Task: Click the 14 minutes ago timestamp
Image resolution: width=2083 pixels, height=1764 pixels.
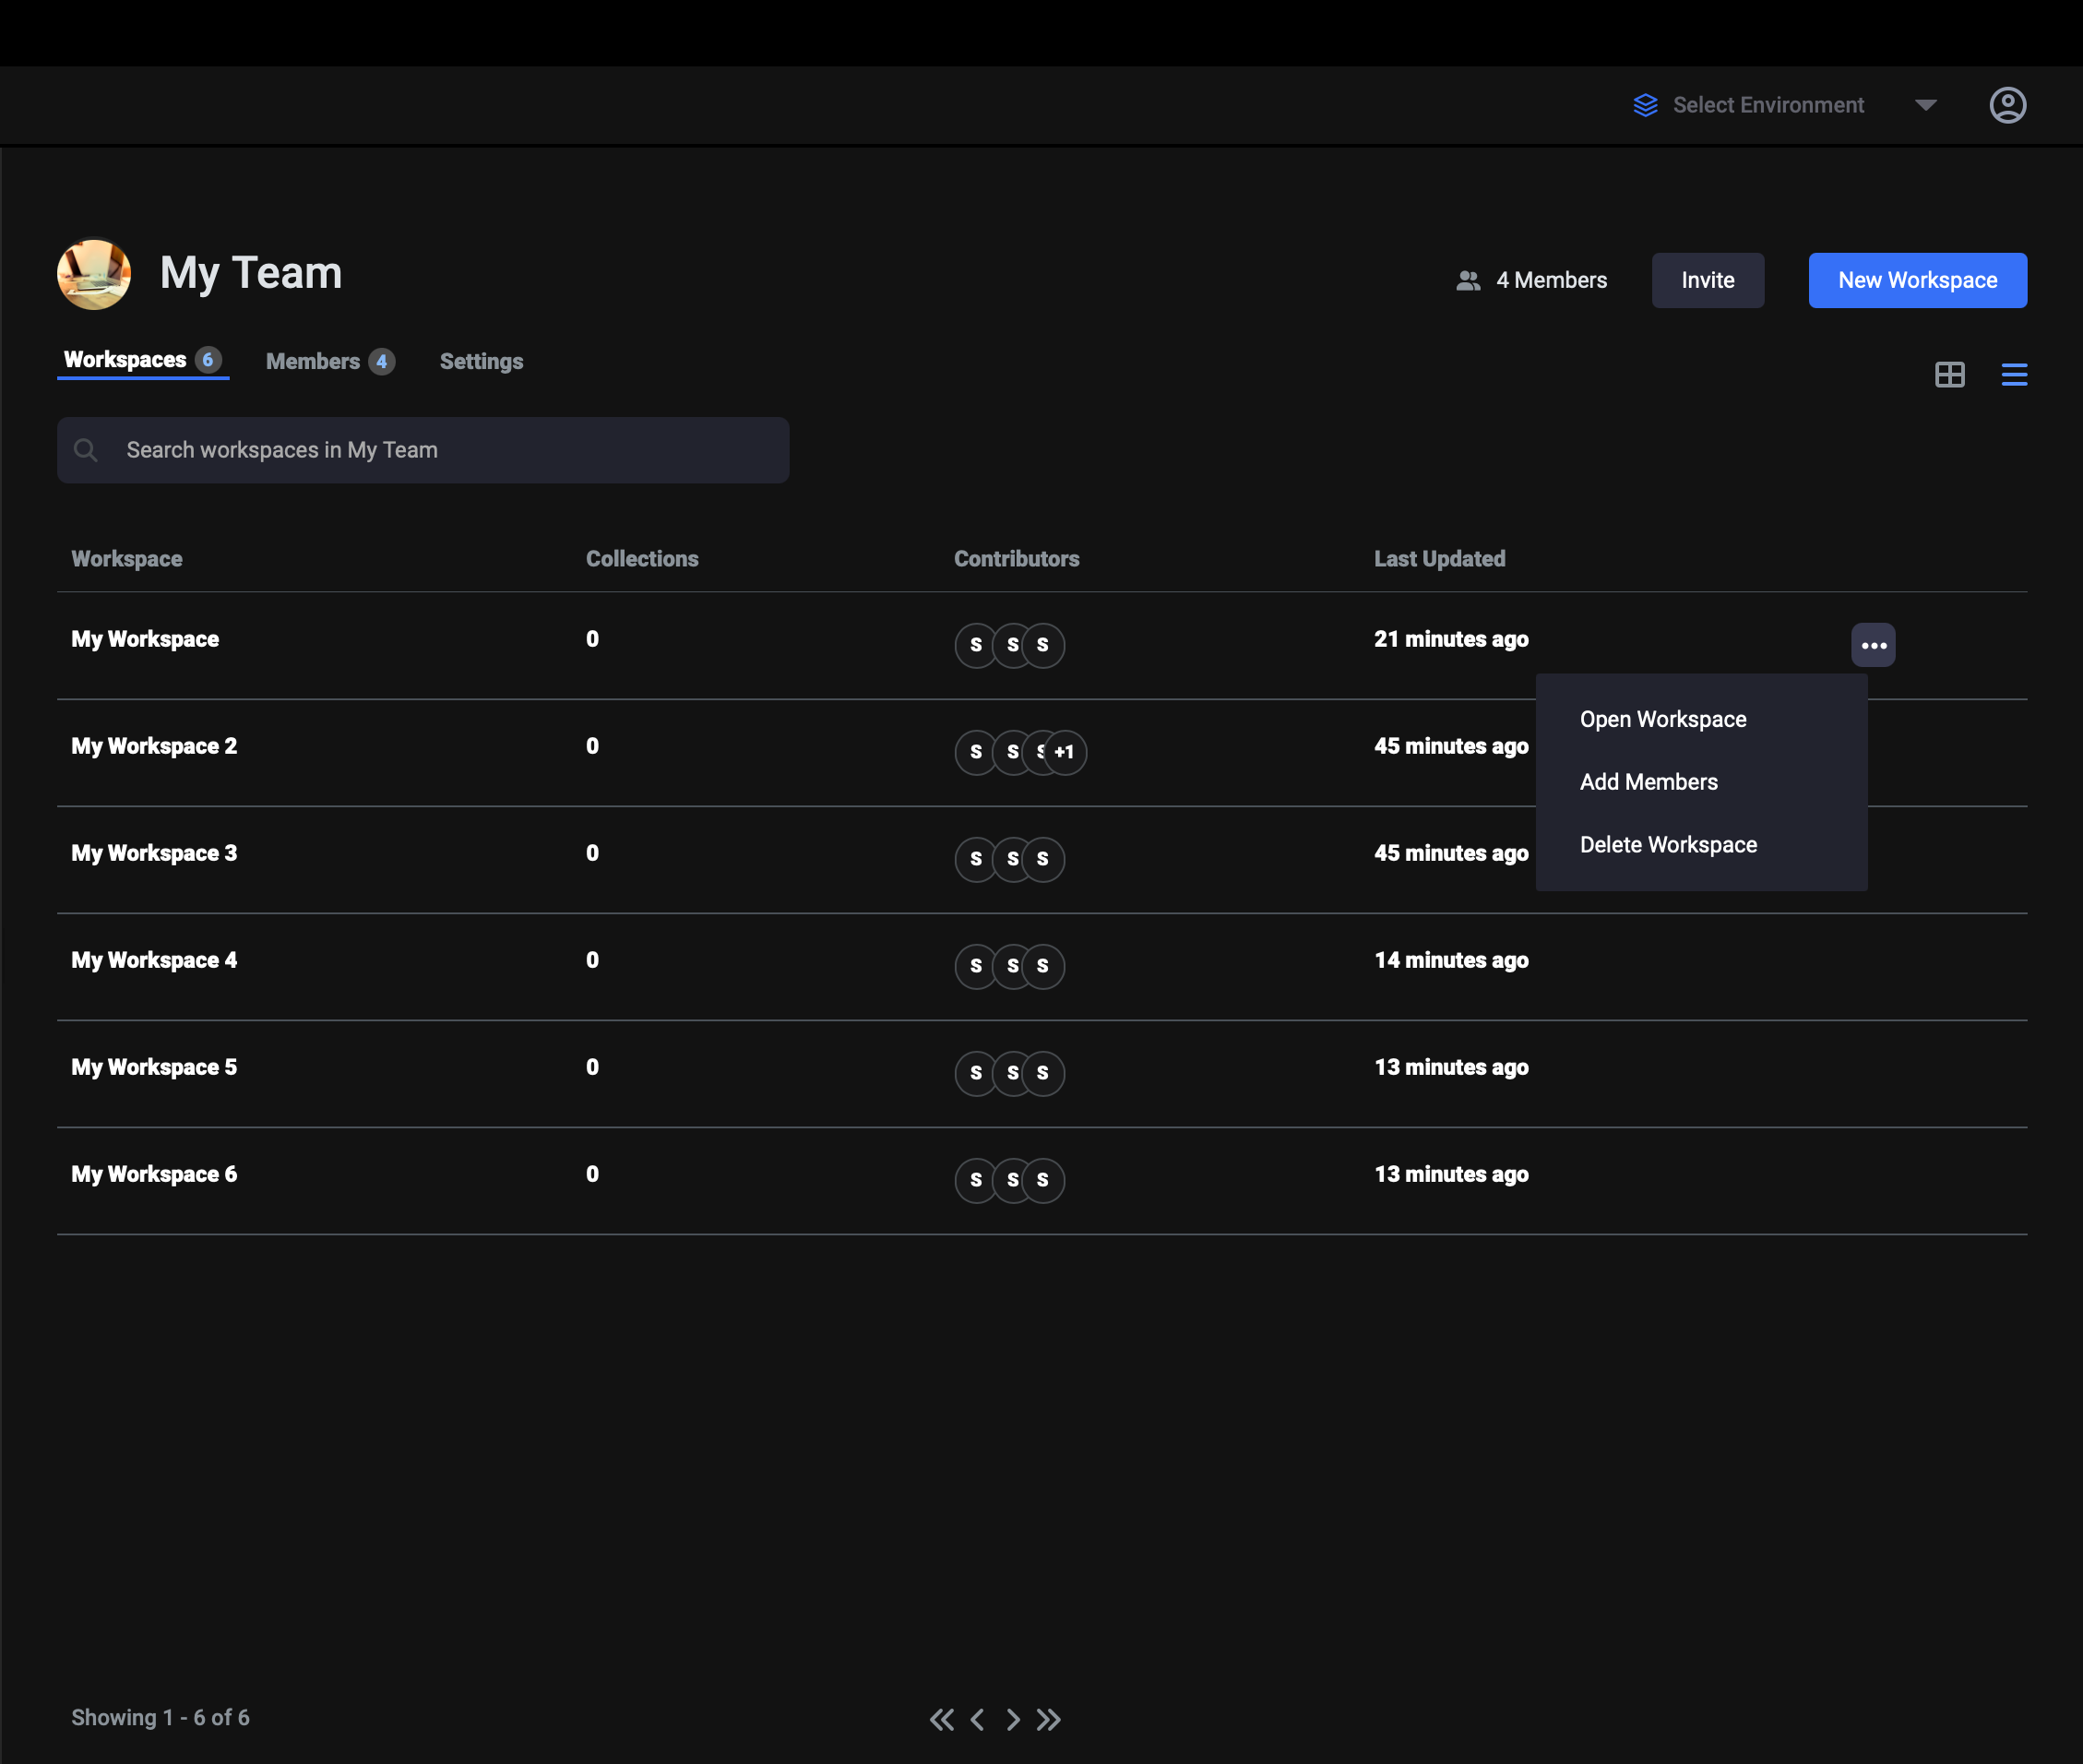Action: (x=1451, y=960)
